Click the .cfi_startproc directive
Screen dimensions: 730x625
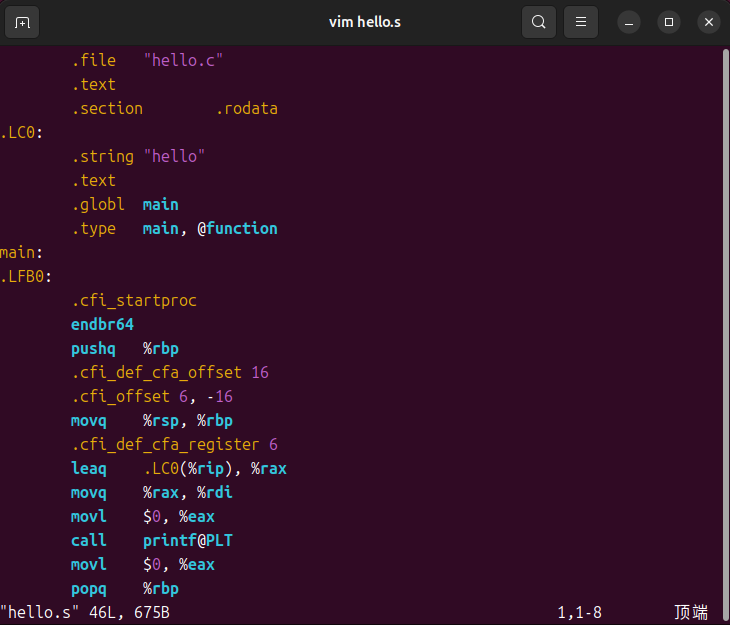click(133, 300)
